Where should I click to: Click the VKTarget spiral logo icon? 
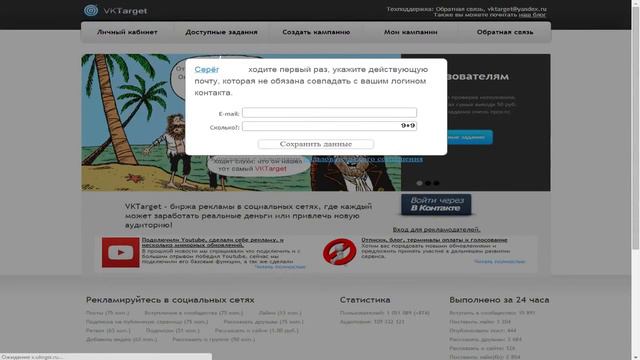[91, 10]
